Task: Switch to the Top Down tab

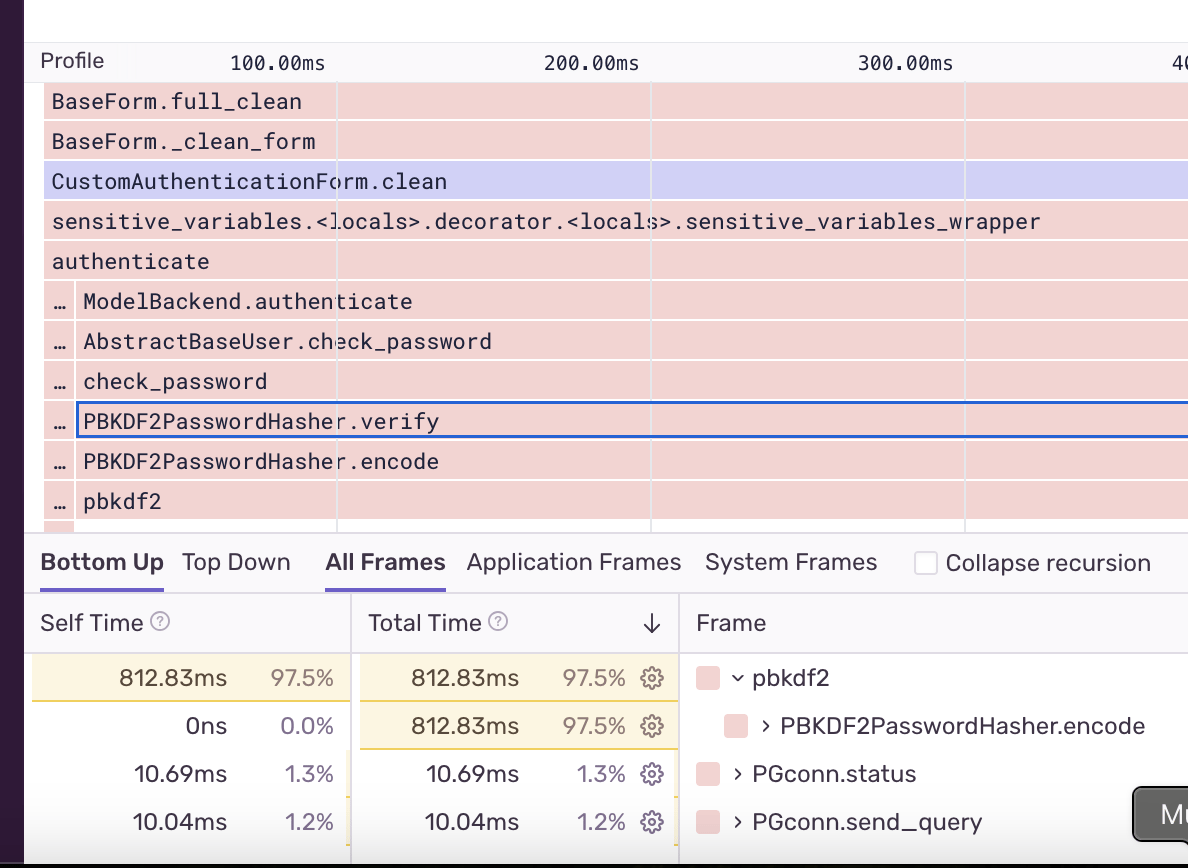Action: pyautogui.click(x=236, y=563)
